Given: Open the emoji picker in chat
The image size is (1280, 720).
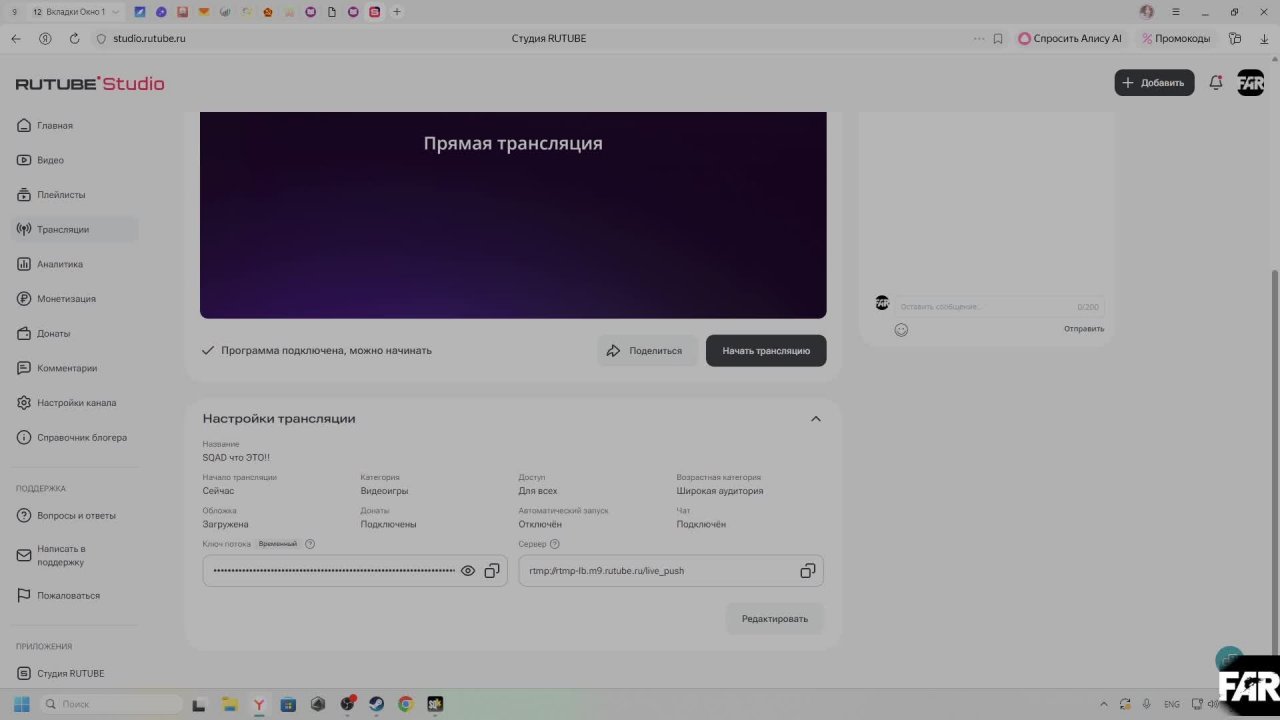Looking at the screenshot, I should [x=901, y=330].
